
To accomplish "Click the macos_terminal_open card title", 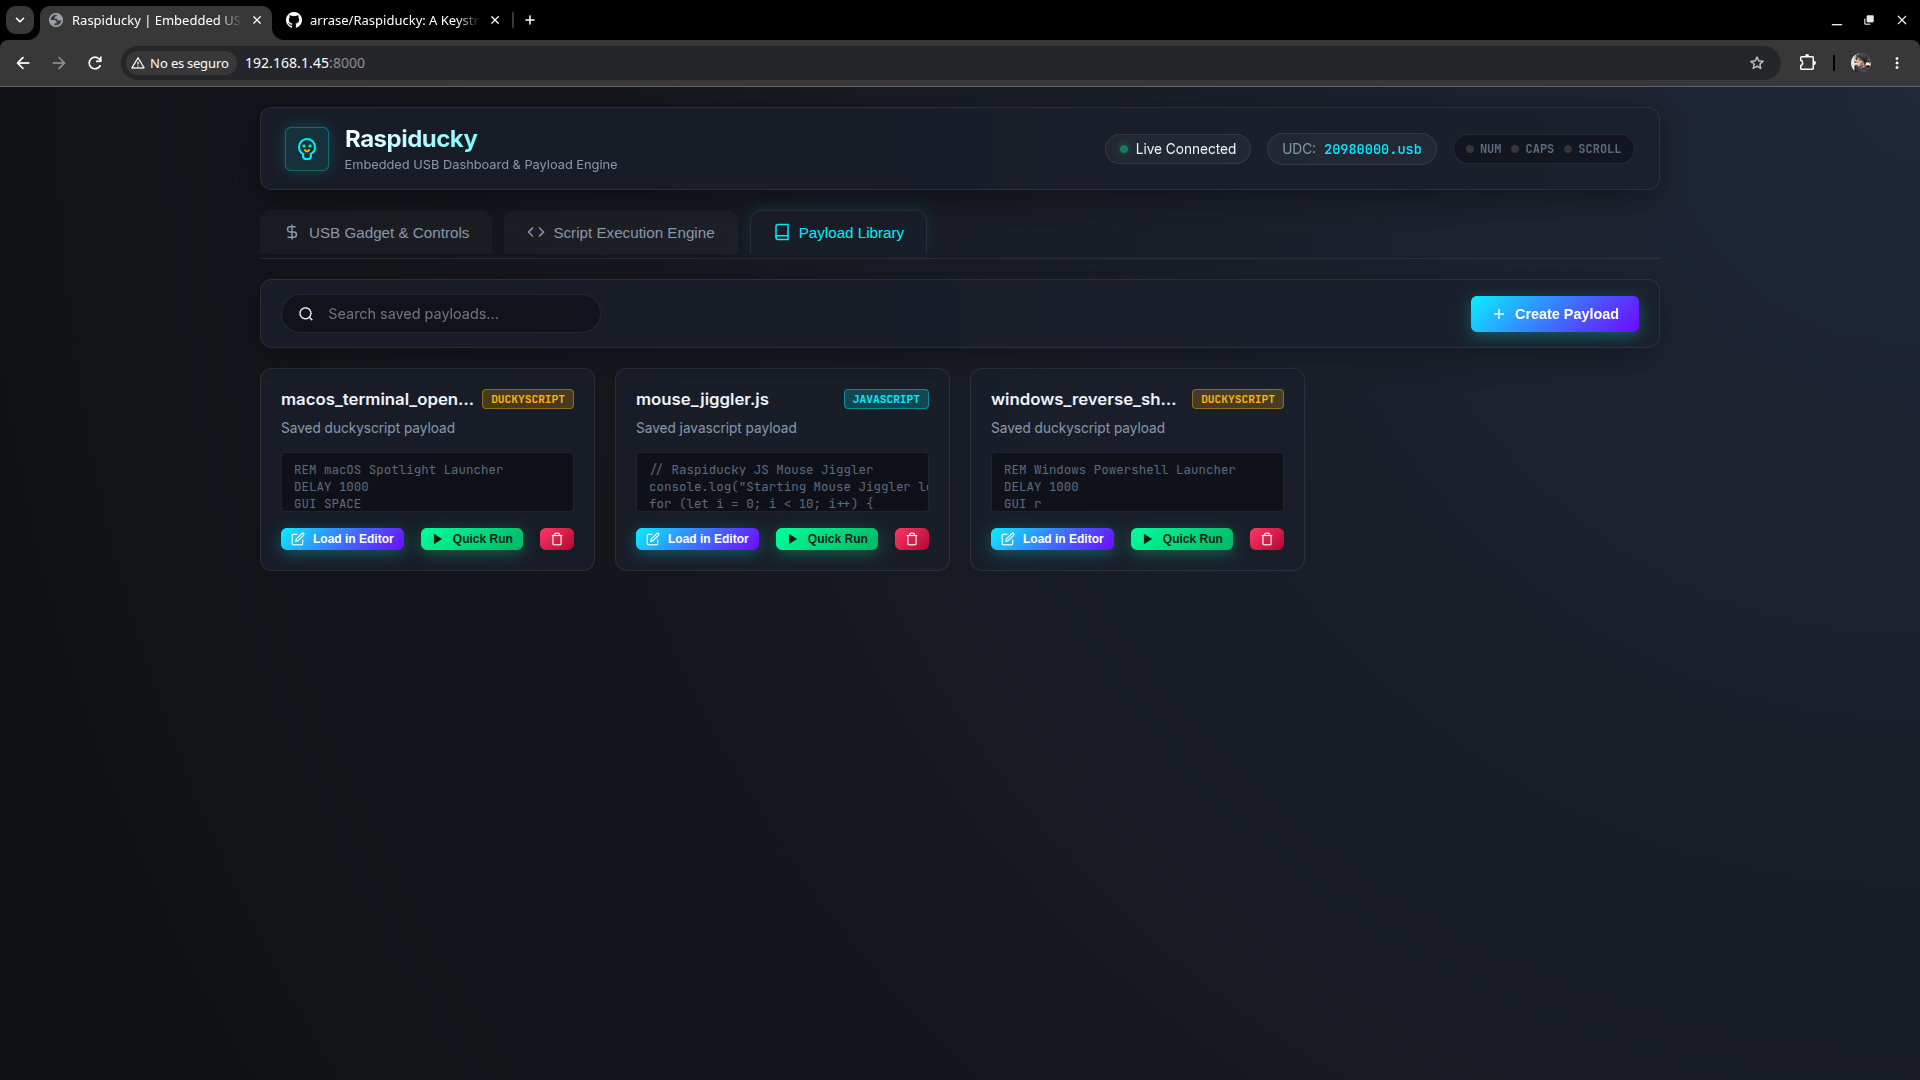I will point(377,399).
